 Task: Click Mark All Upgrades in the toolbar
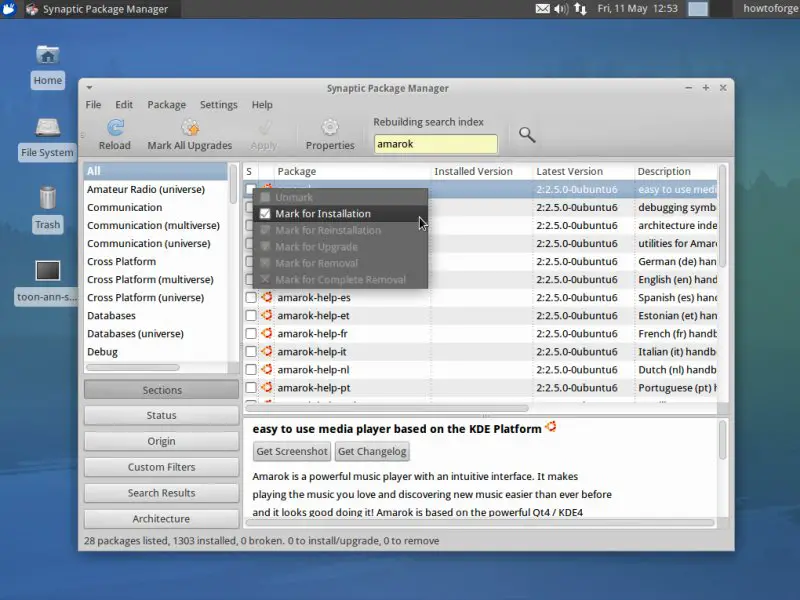[x=190, y=135]
